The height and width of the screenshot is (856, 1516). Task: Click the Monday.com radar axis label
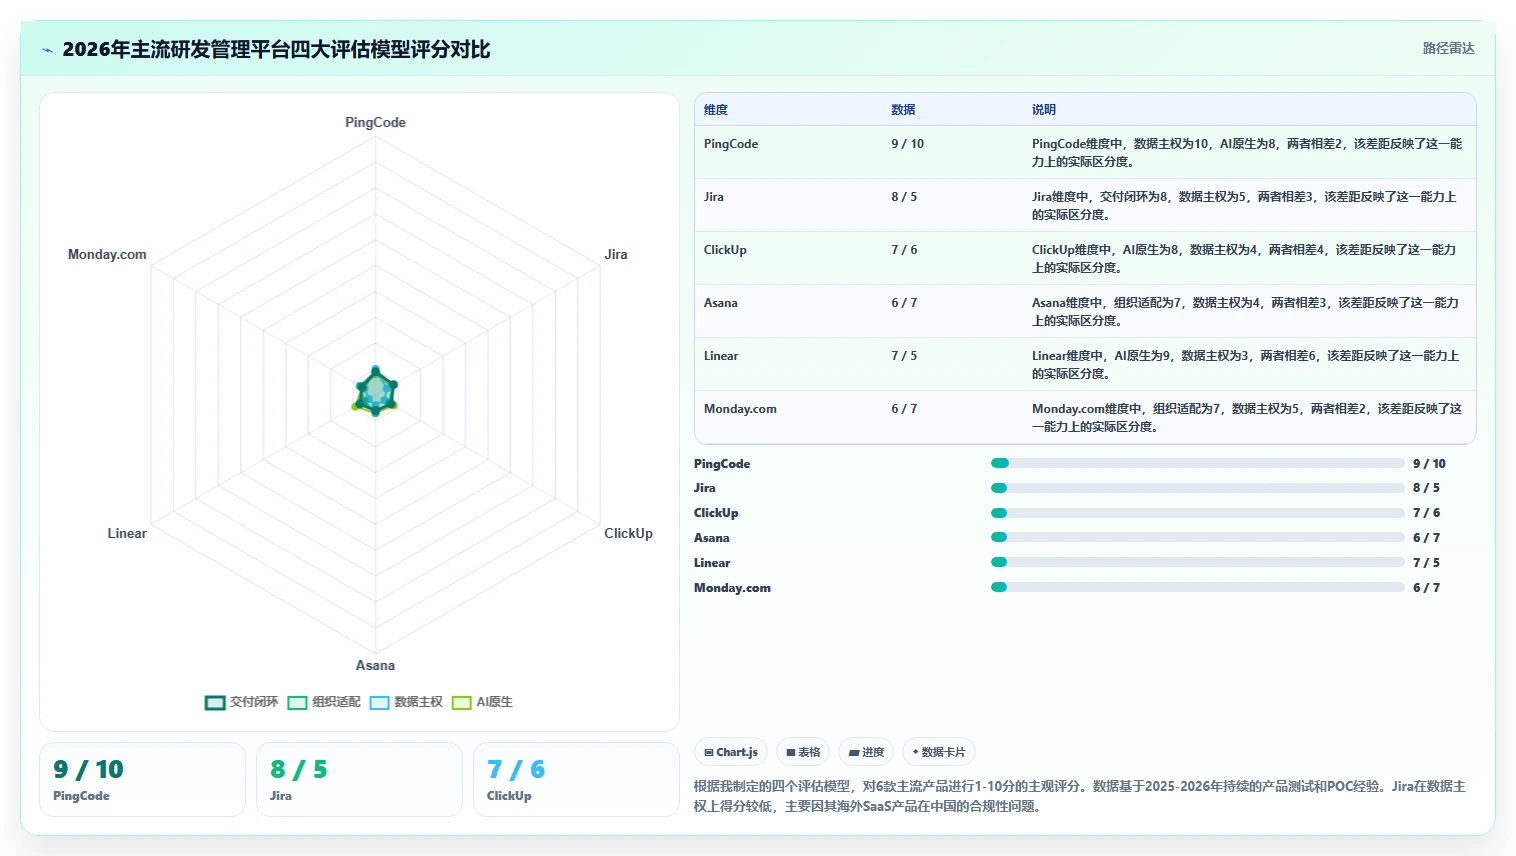(107, 254)
